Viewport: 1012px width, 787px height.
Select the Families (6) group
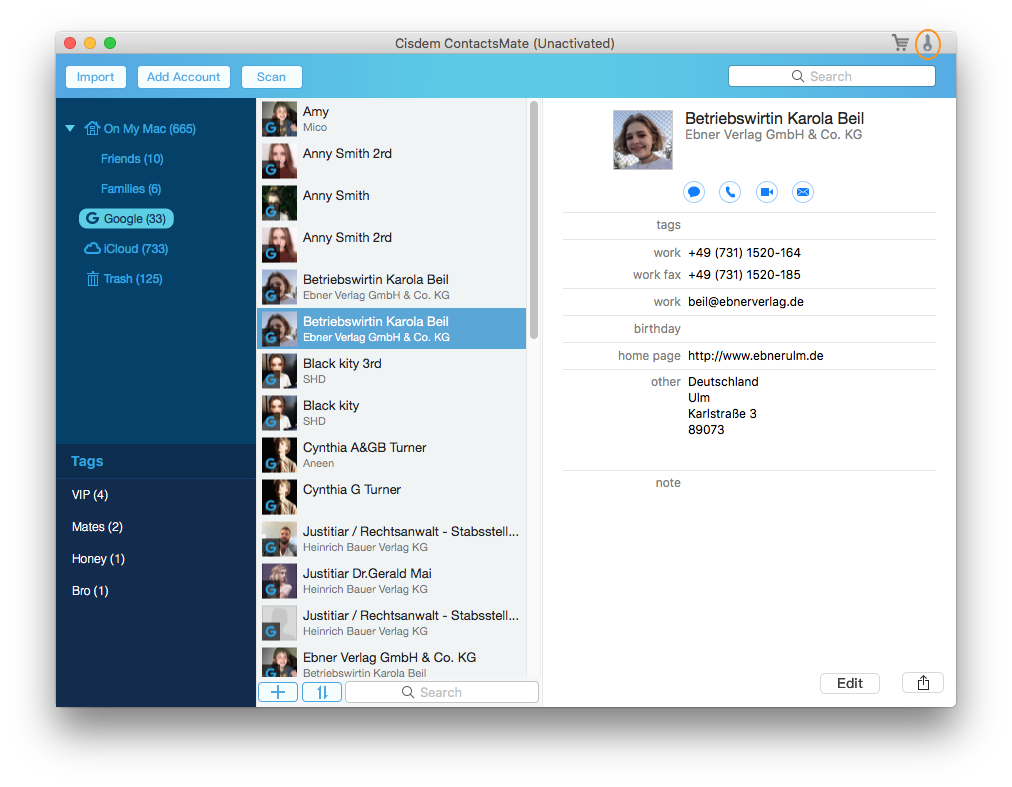(x=131, y=189)
